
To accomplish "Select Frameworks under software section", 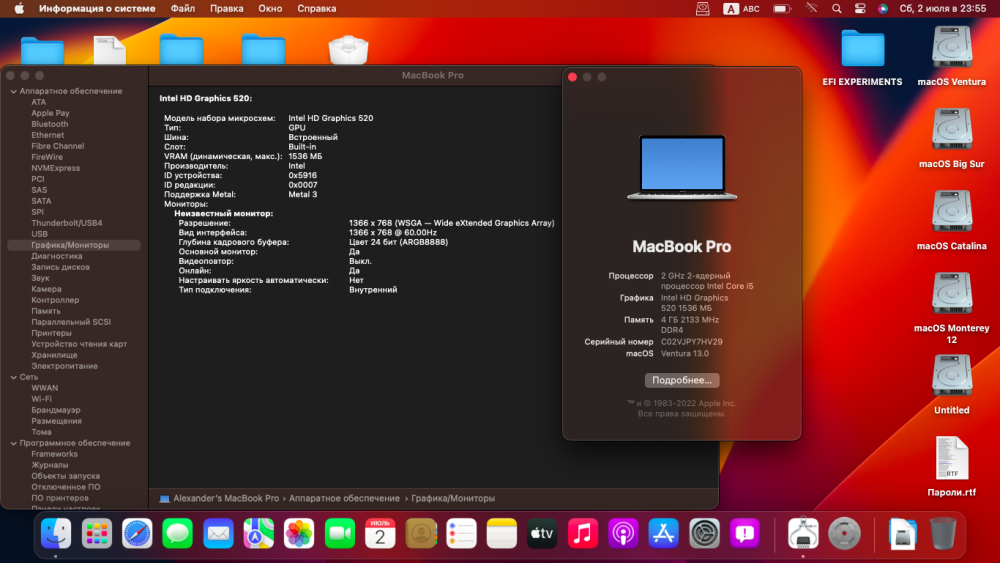I will point(54,454).
